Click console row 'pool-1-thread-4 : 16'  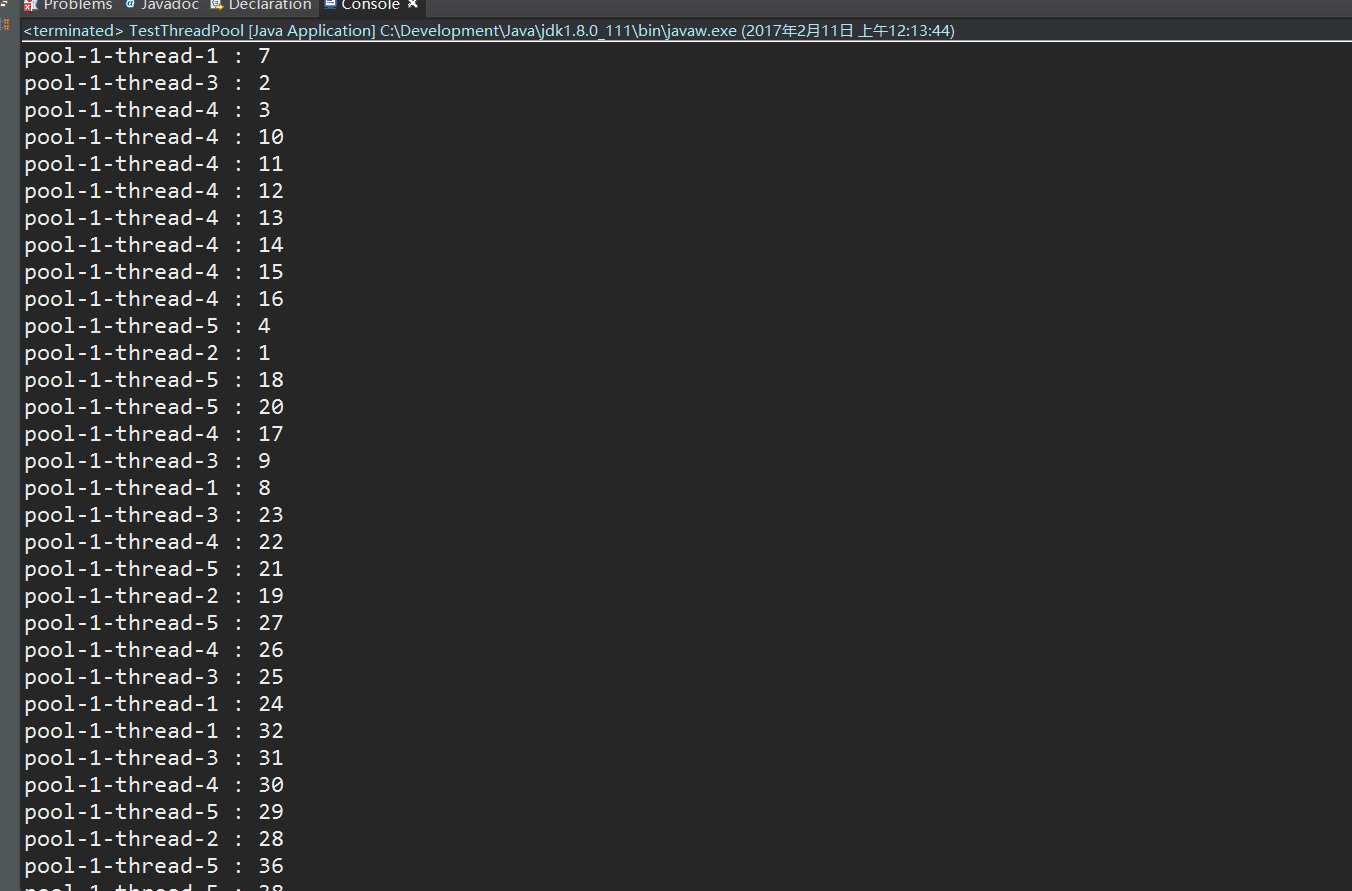tap(154, 299)
